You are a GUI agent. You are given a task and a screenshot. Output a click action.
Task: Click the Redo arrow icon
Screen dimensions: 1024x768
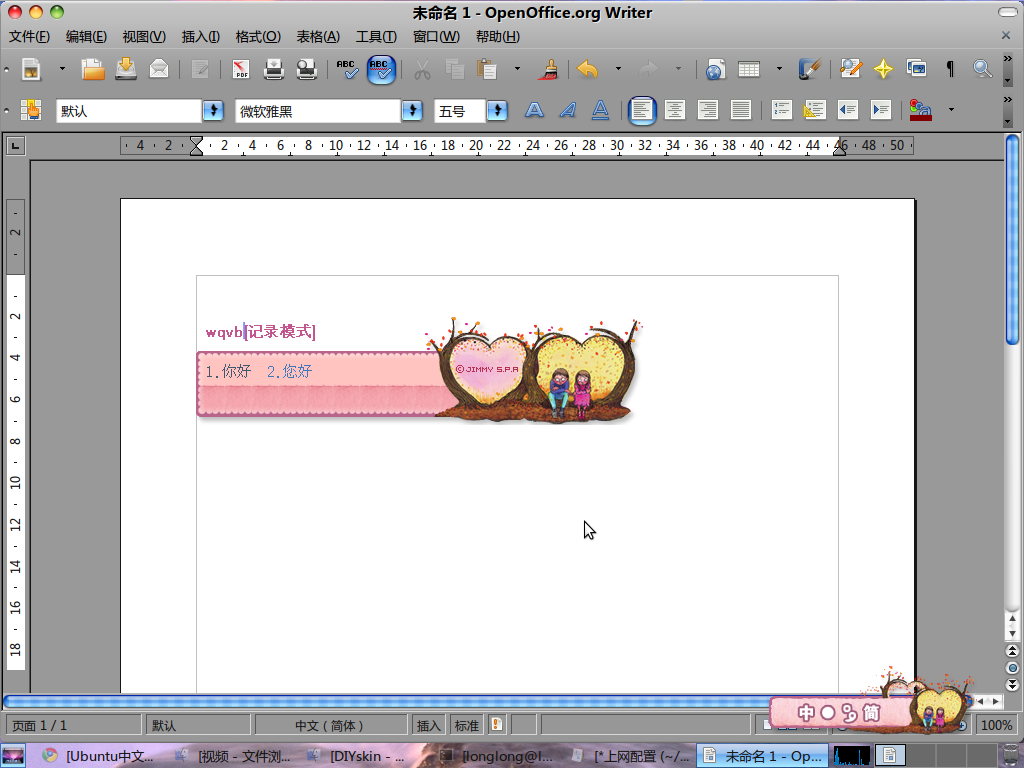(x=648, y=69)
